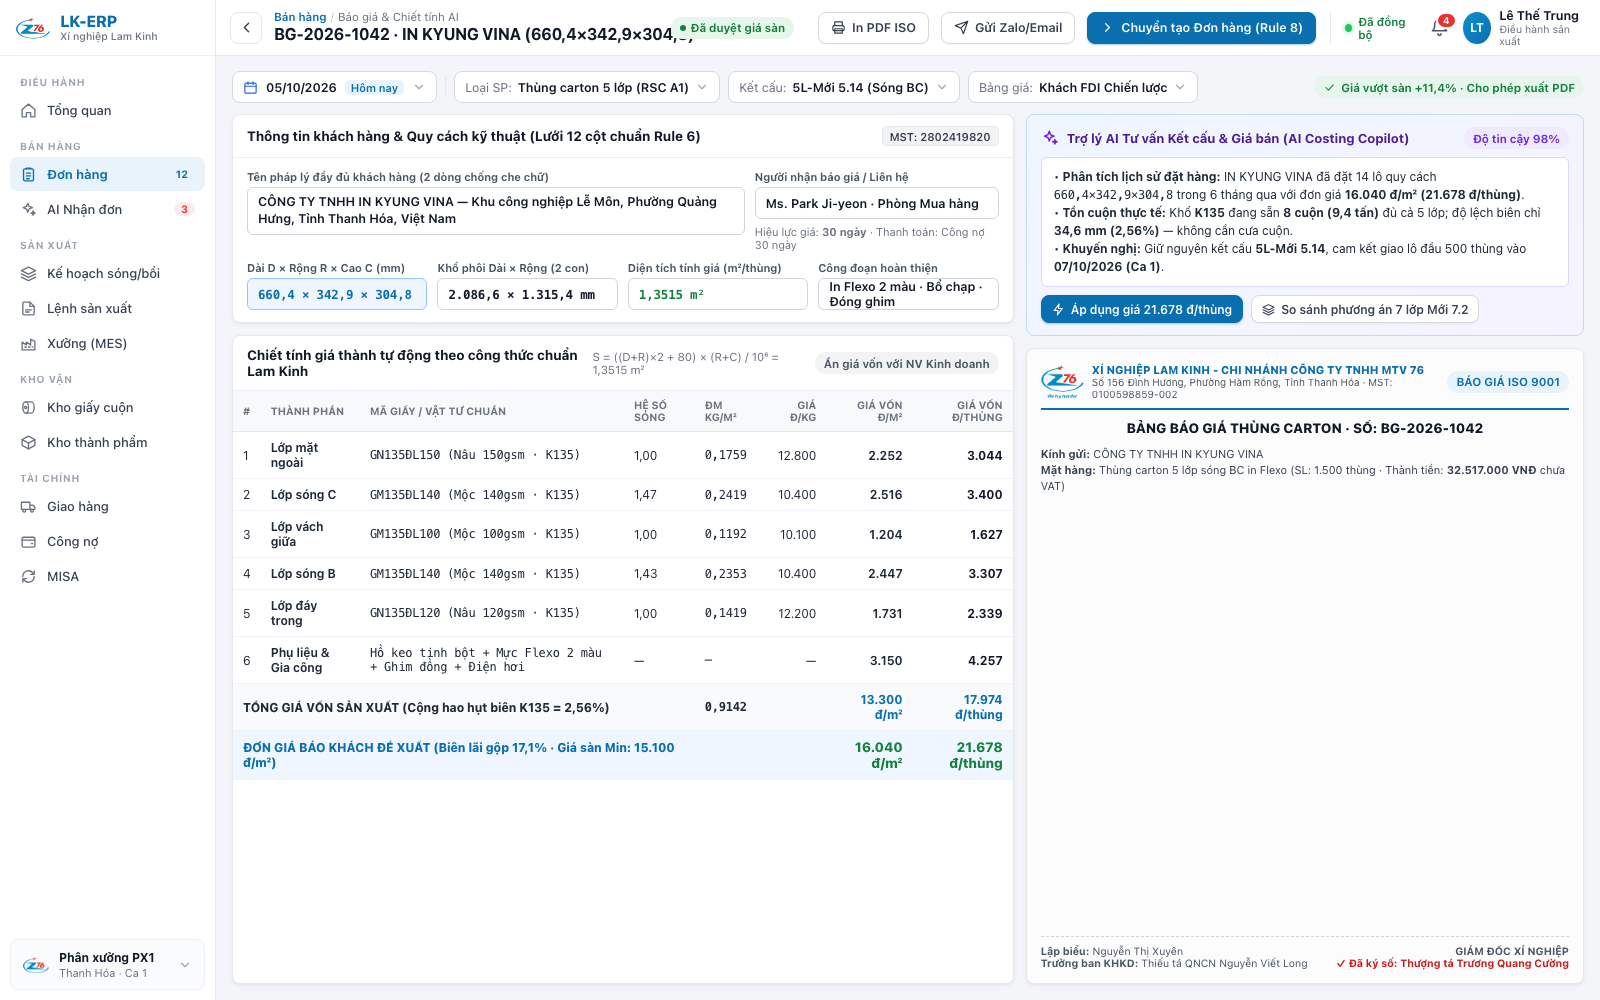Click the Công nợ card icon

click(29, 542)
